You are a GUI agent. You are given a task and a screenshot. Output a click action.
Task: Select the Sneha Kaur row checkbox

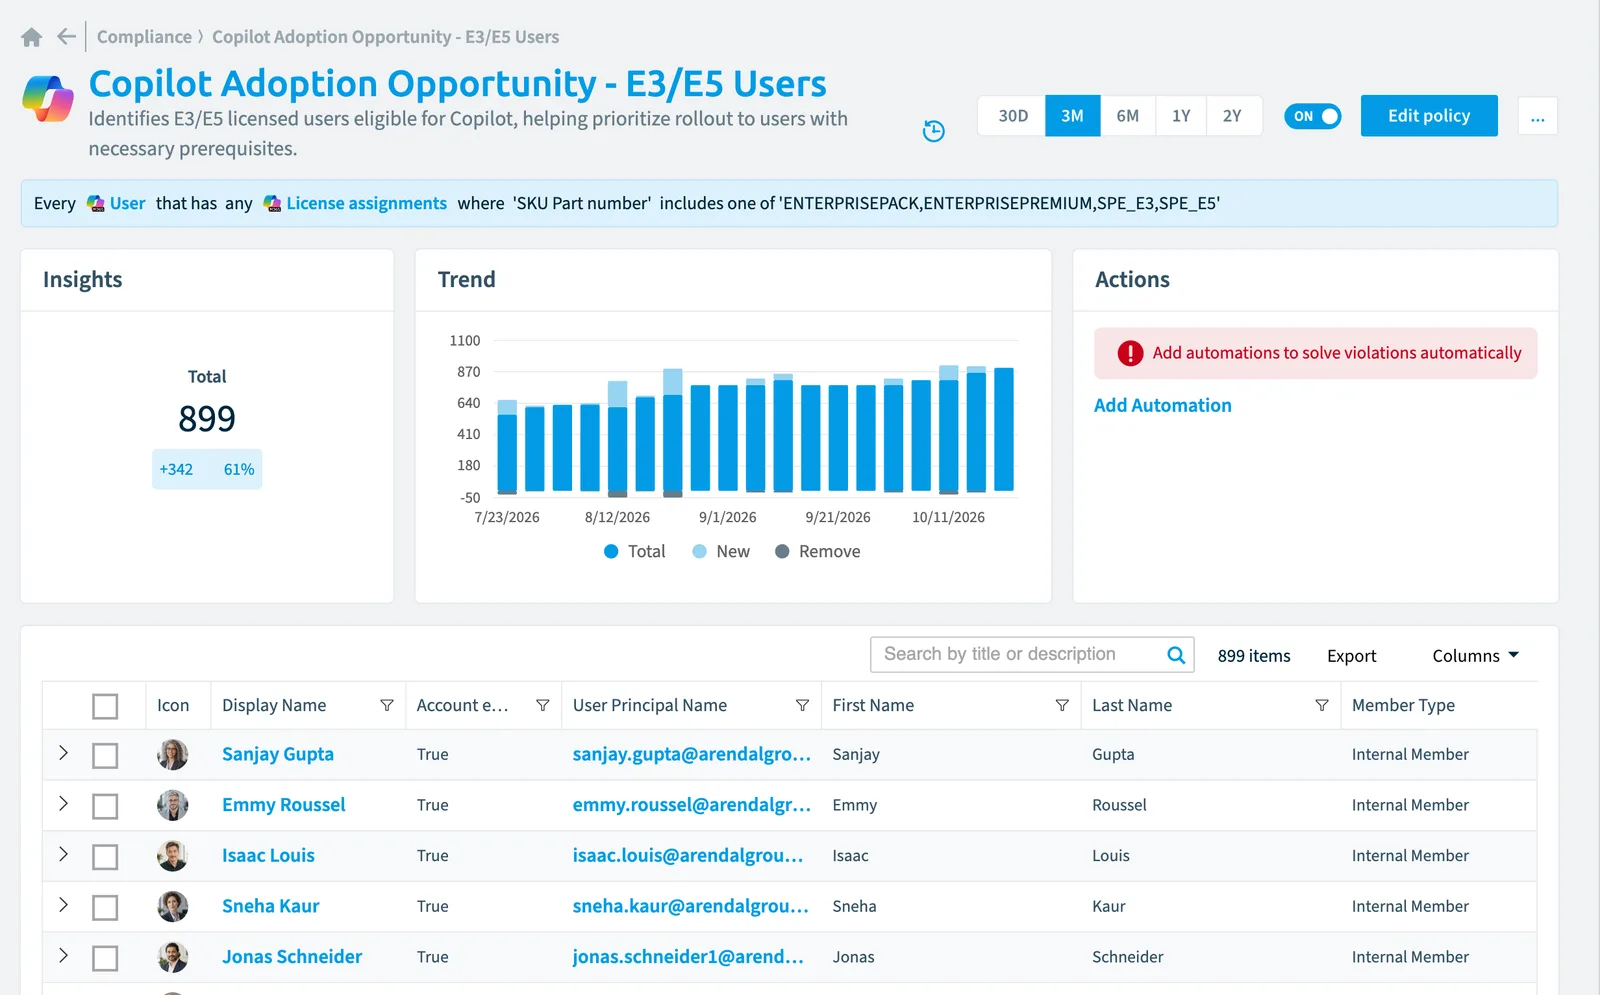coord(105,907)
